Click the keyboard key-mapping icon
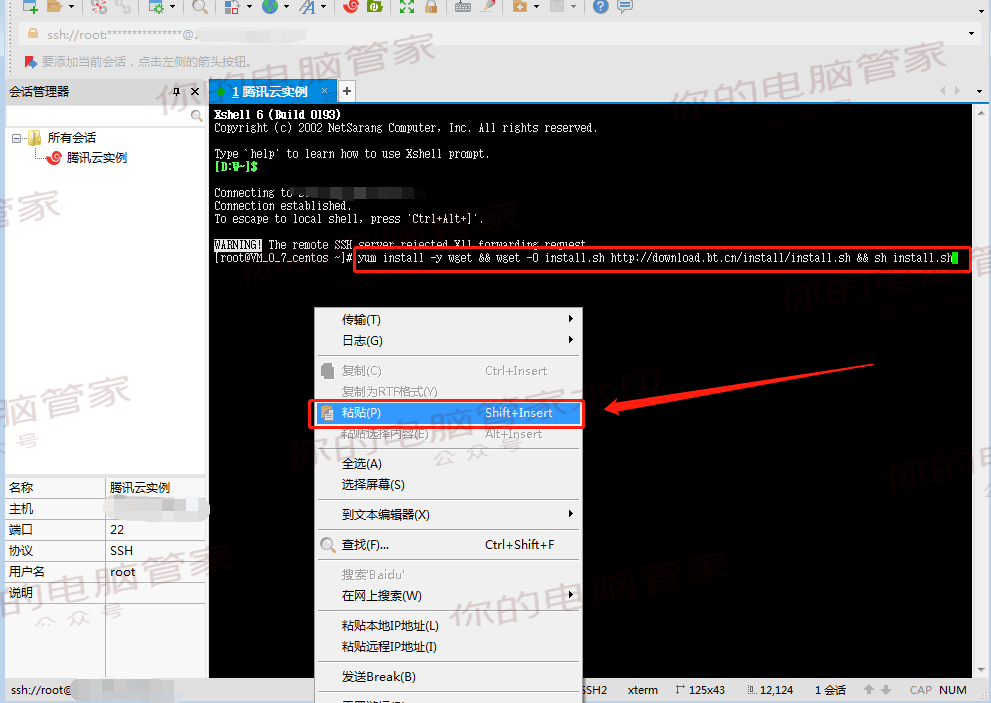This screenshot has width=991, height=703. 463,7
